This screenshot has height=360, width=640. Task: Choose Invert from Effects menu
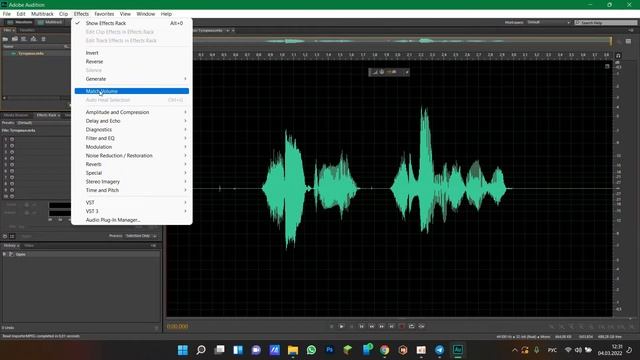pyautogui.click(x=131, y=53)
